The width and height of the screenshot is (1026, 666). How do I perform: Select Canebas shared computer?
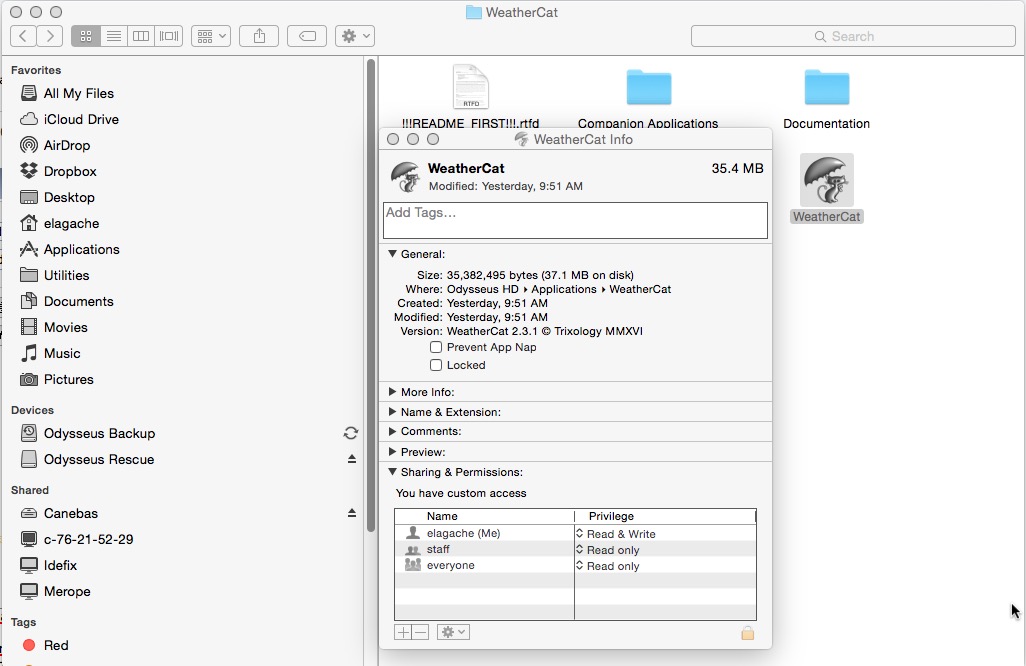(70, 514)
